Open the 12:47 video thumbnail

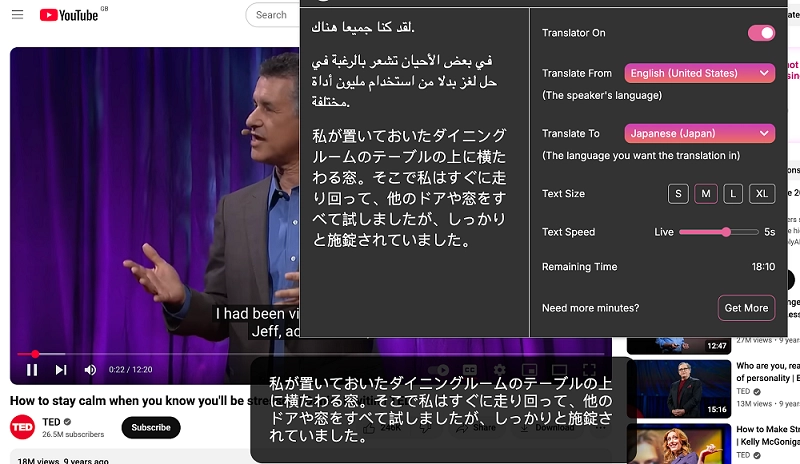click(679, 346)
